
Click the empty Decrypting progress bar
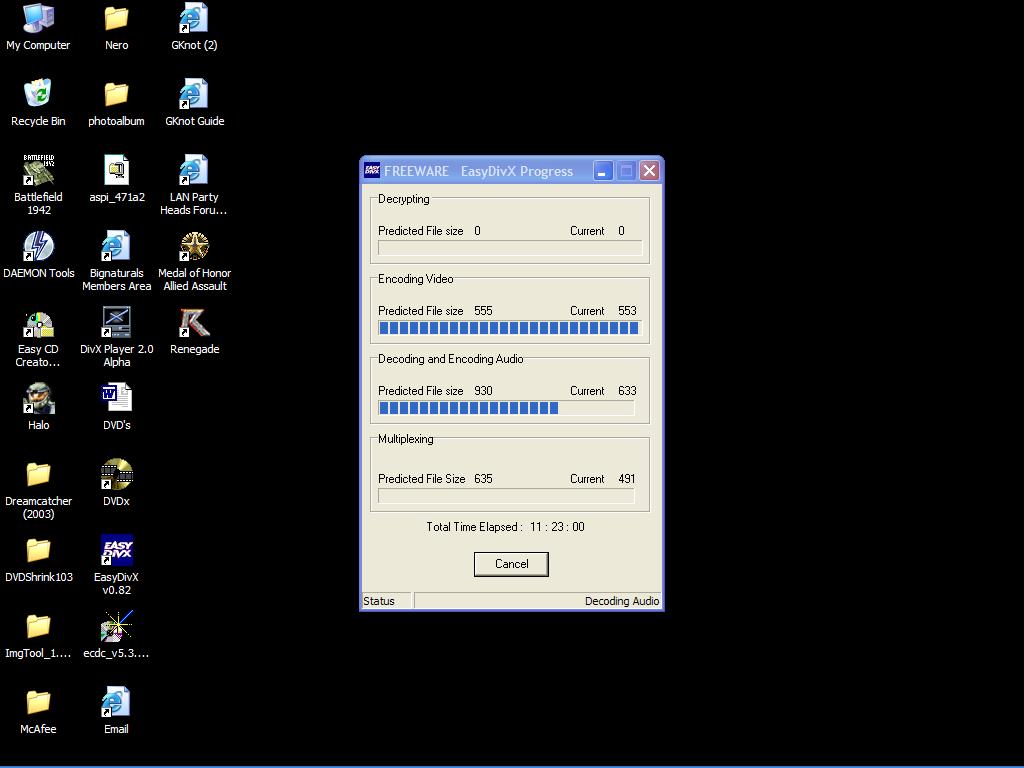pos(509,248)
